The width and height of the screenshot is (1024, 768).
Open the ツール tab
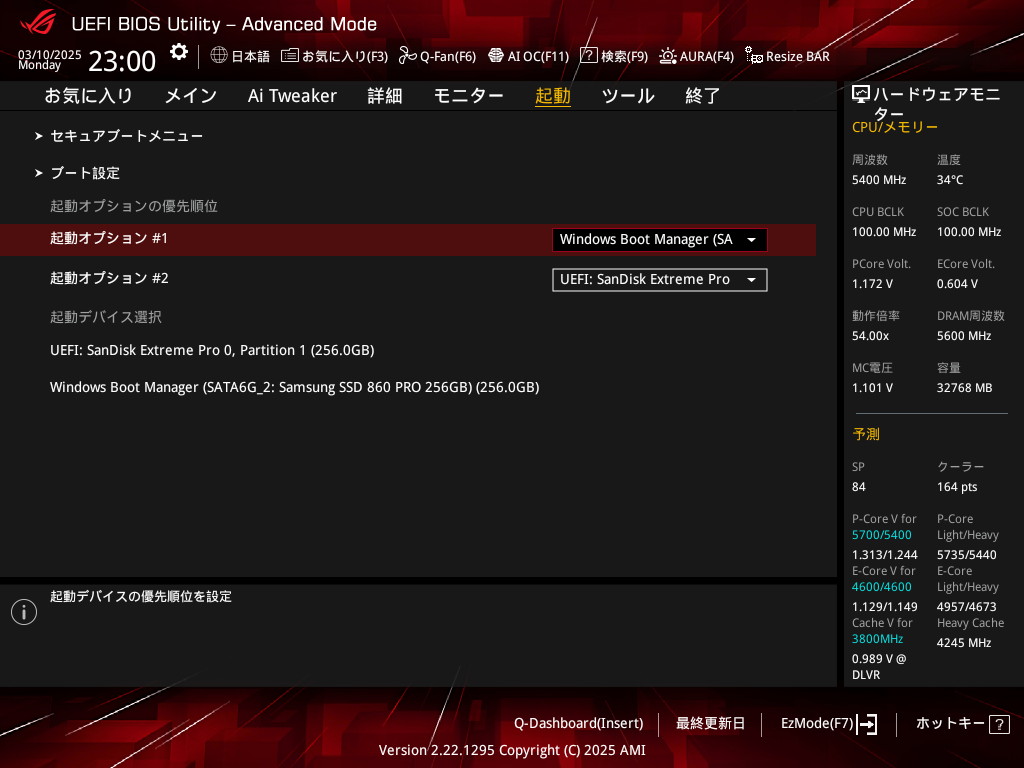pos(628,96)
